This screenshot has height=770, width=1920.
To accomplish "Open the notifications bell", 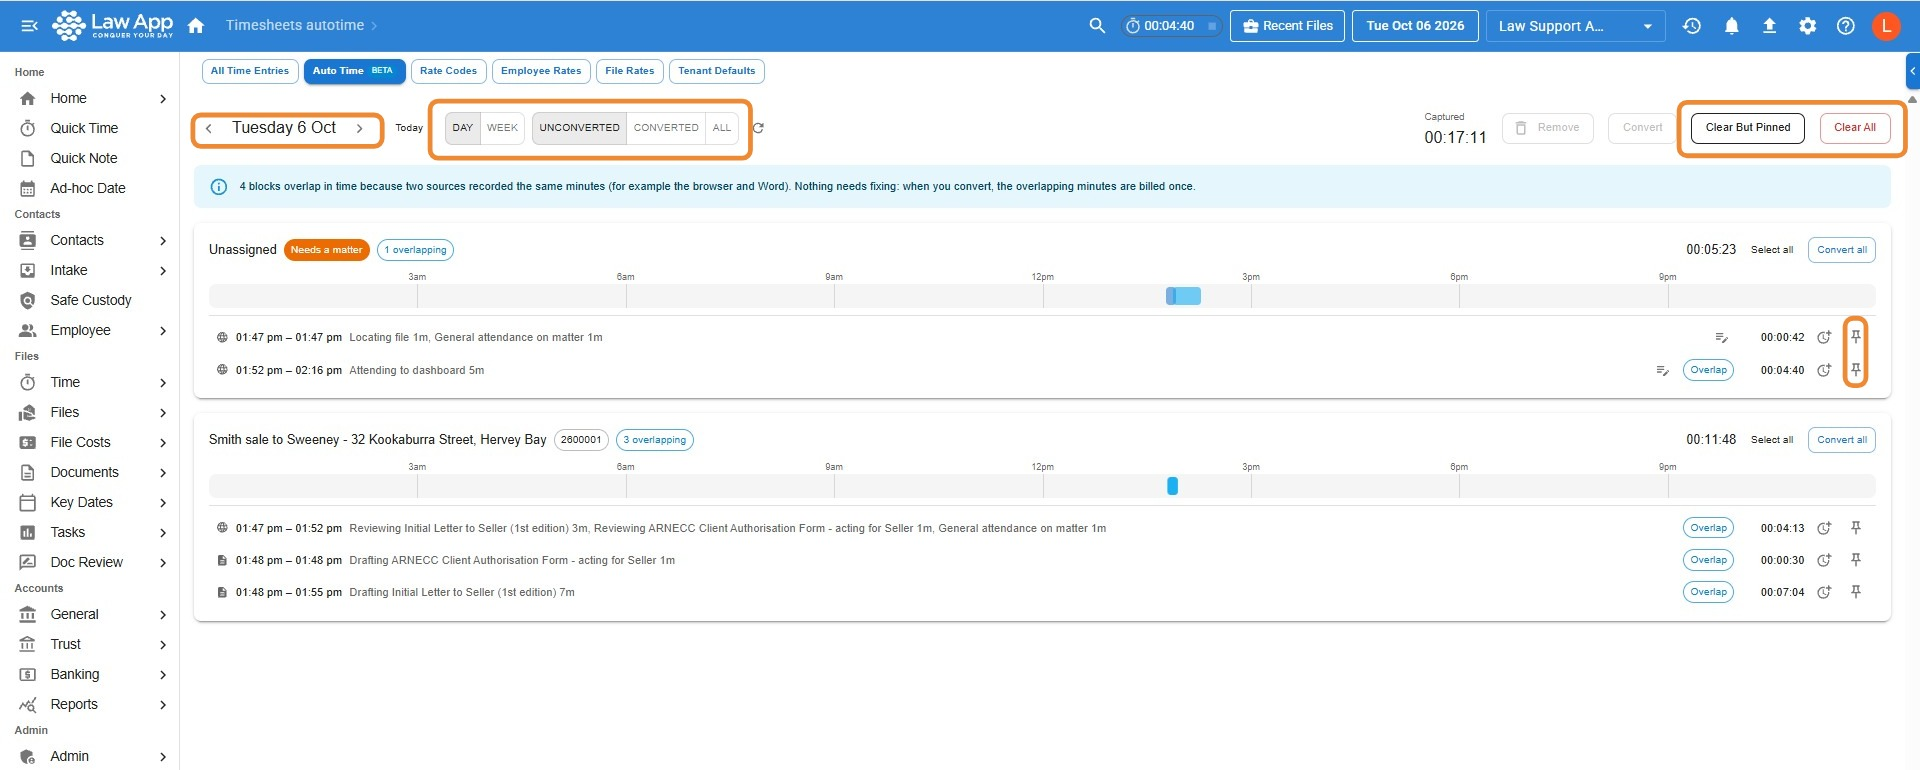I will point(1731,26).
